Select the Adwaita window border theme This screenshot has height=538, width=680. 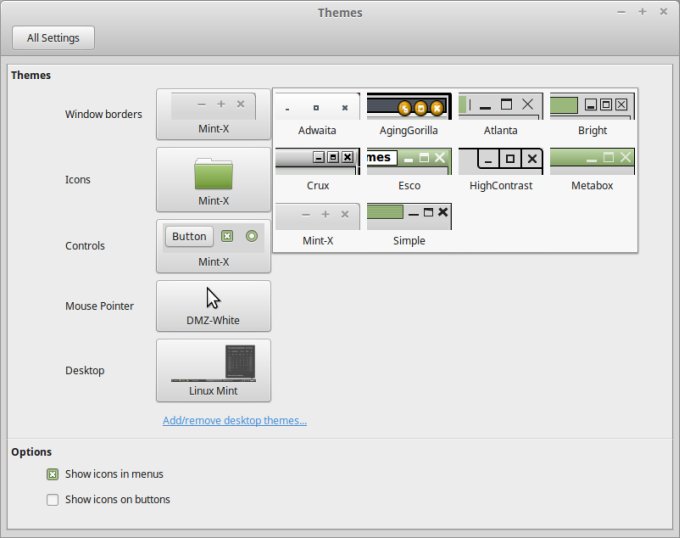click(317, 116)
